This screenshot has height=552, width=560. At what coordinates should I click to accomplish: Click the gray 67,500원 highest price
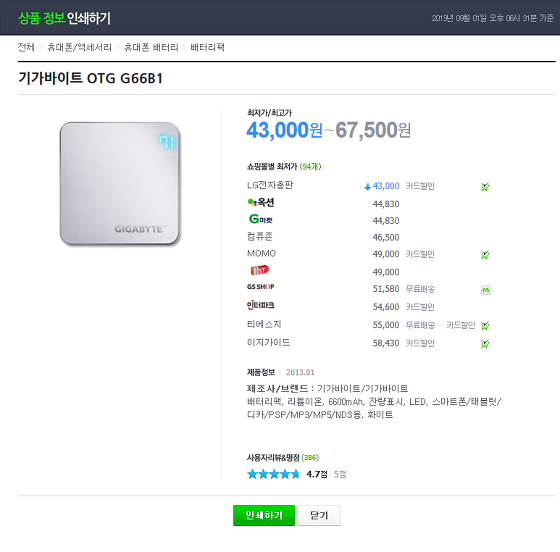(373, 130)
